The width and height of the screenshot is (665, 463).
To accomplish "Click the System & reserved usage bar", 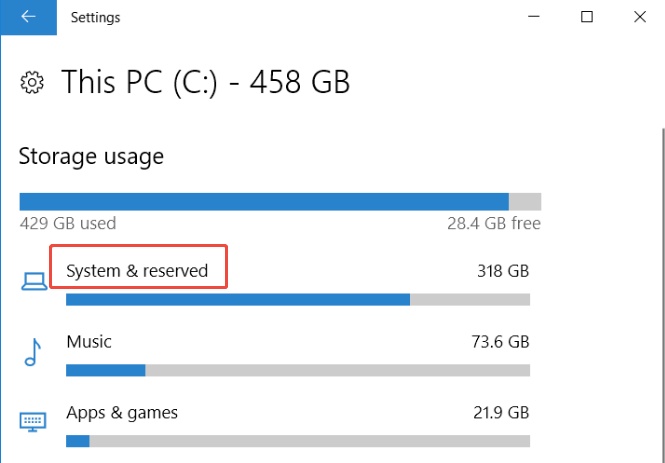I will point(298,299).
